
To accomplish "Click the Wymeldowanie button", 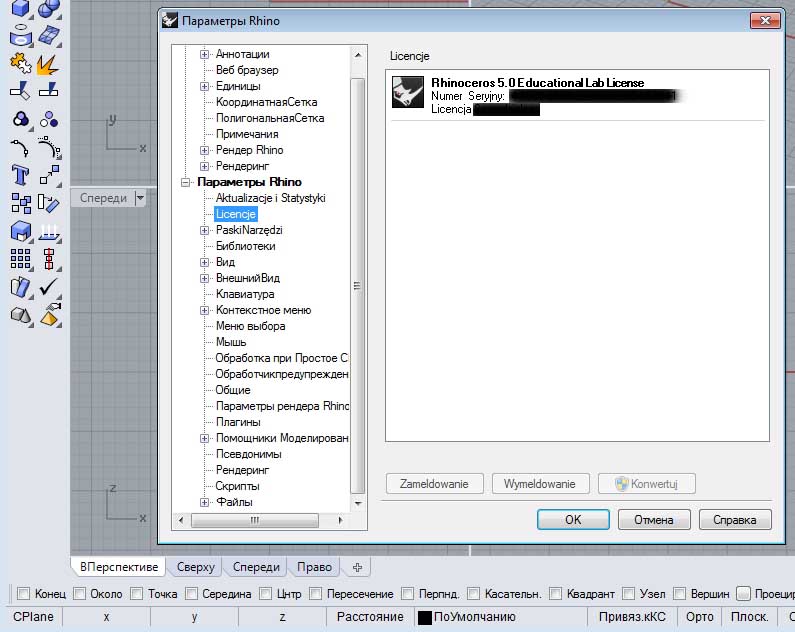I will pyautogui.click(x=540, y=484).
